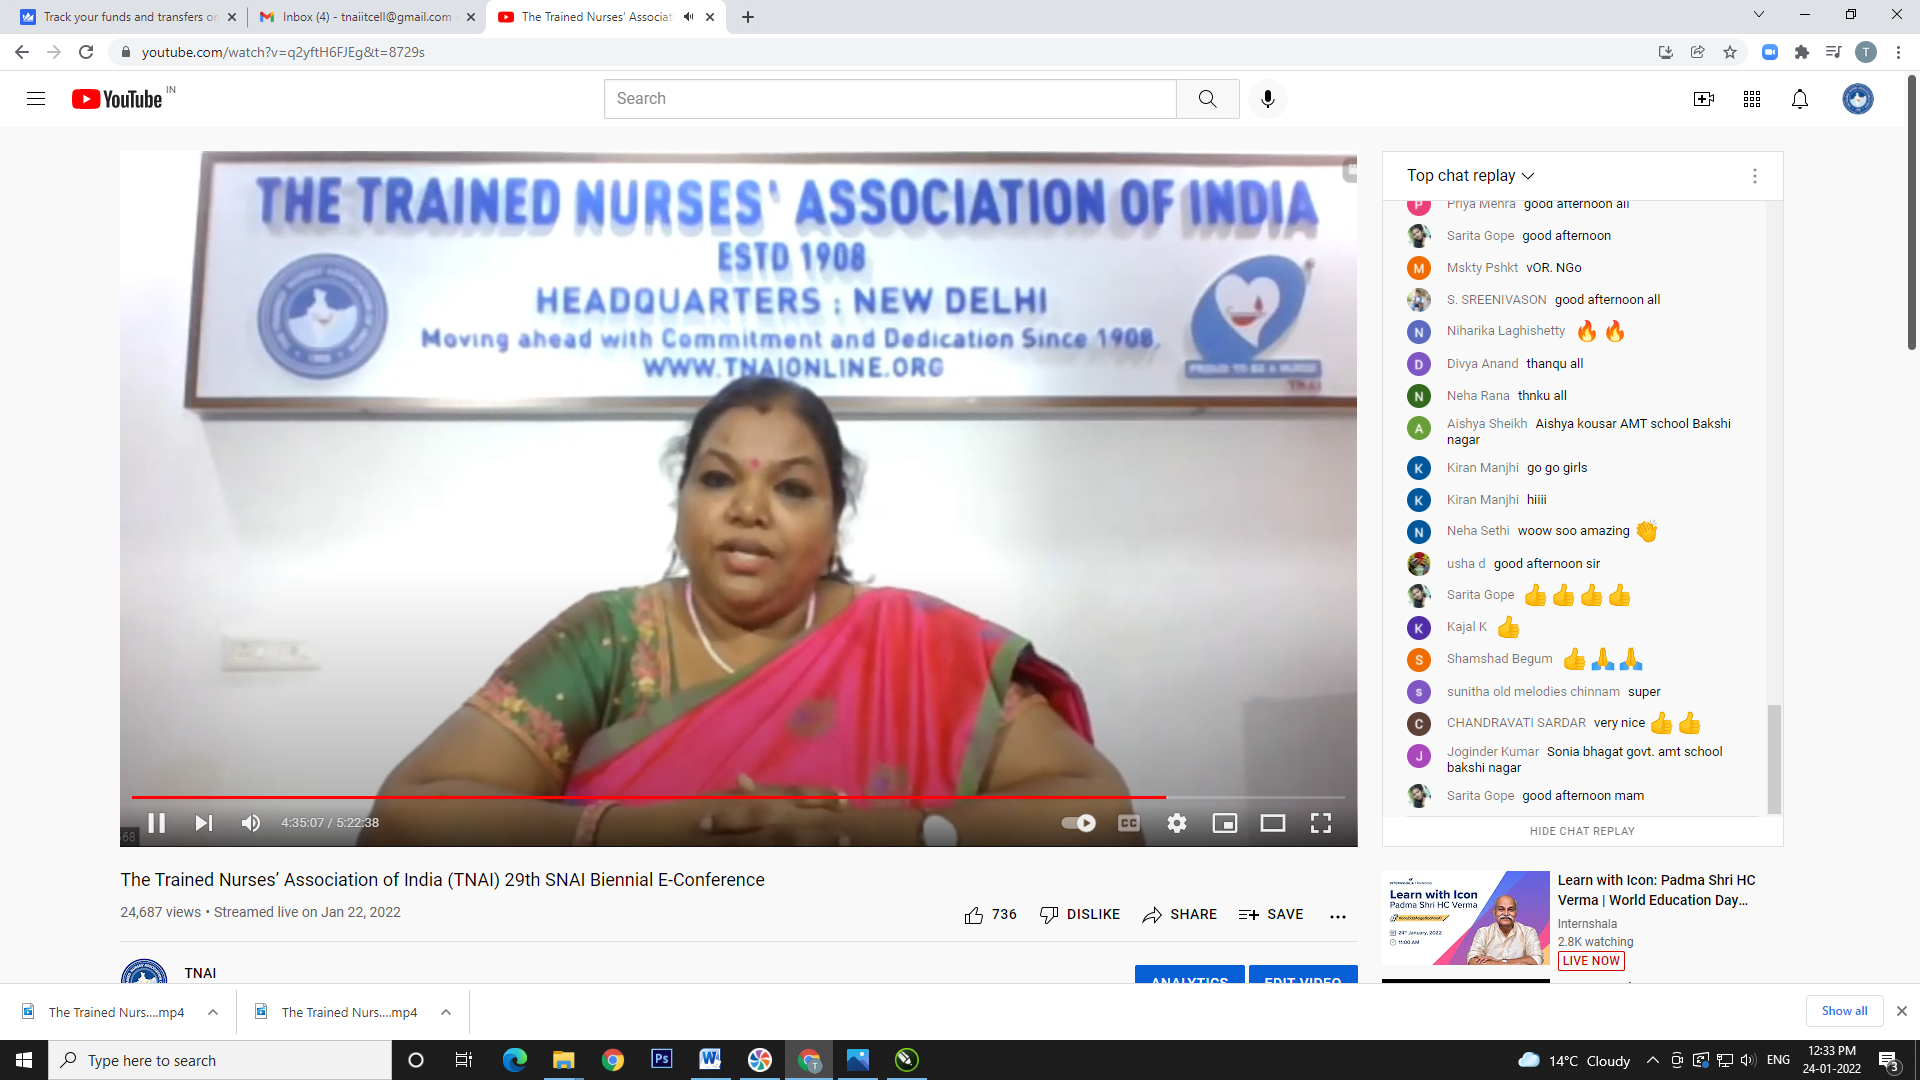The width and height of the screenshot is (1920, 1080).
Task: Close the Gmail Inbox tab
Action: tap(473, 17)
